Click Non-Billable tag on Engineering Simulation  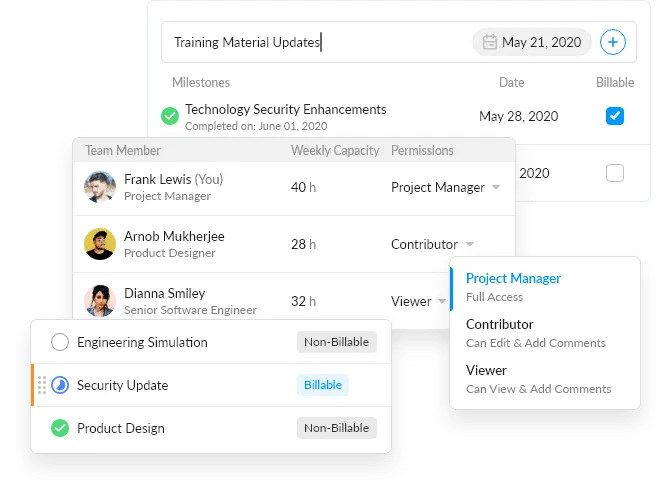(337, 342)
